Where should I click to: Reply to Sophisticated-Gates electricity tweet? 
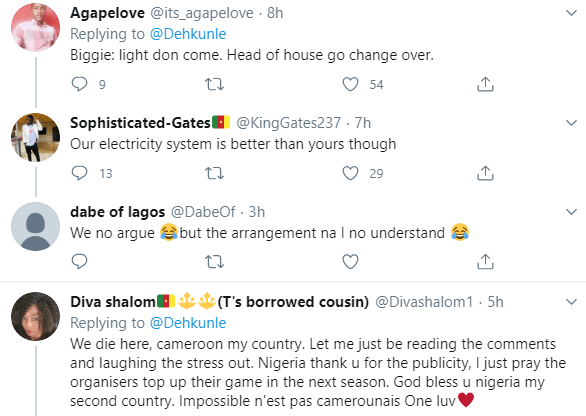79,173
